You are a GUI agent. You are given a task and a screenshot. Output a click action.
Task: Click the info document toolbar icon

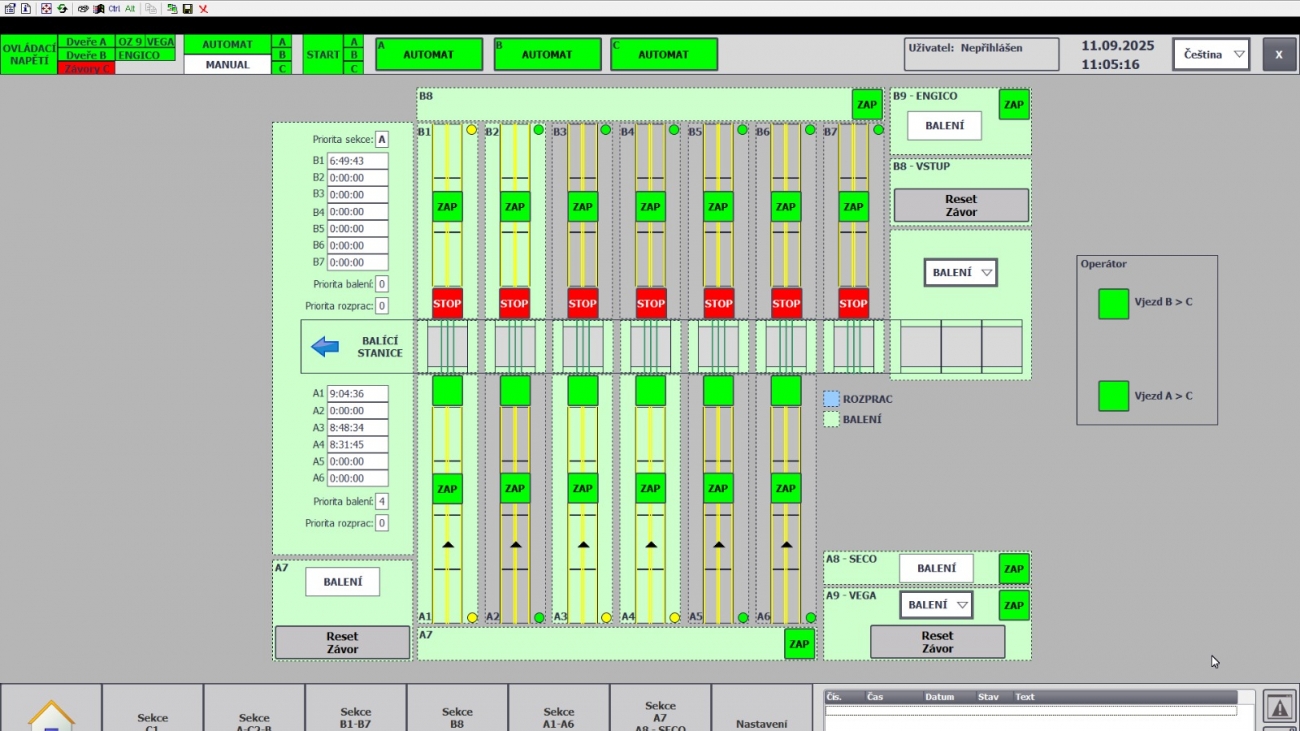[25, 8]
